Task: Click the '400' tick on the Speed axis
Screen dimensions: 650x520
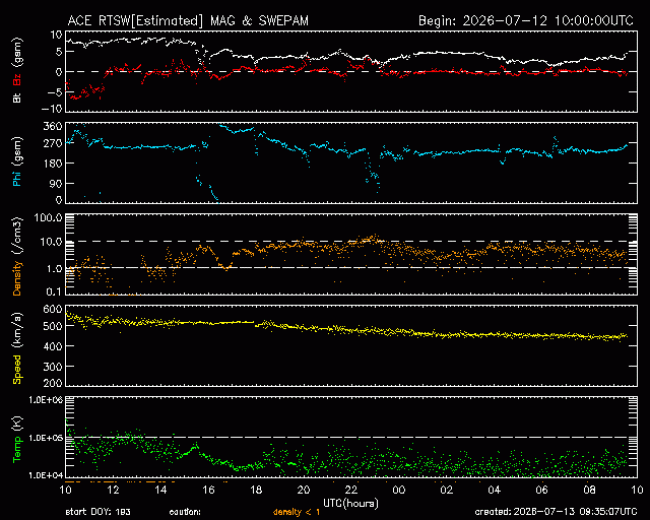Action: point(53,346)
